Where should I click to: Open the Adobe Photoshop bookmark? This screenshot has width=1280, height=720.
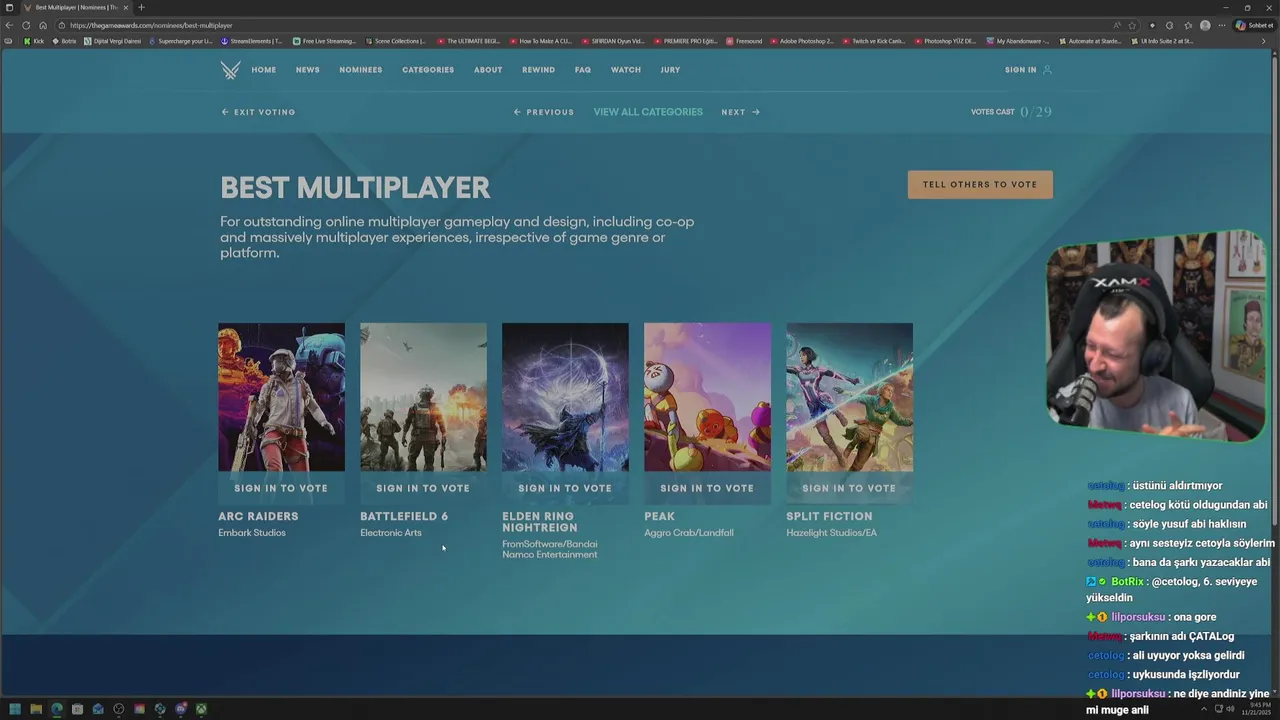[x=802, y=41]
